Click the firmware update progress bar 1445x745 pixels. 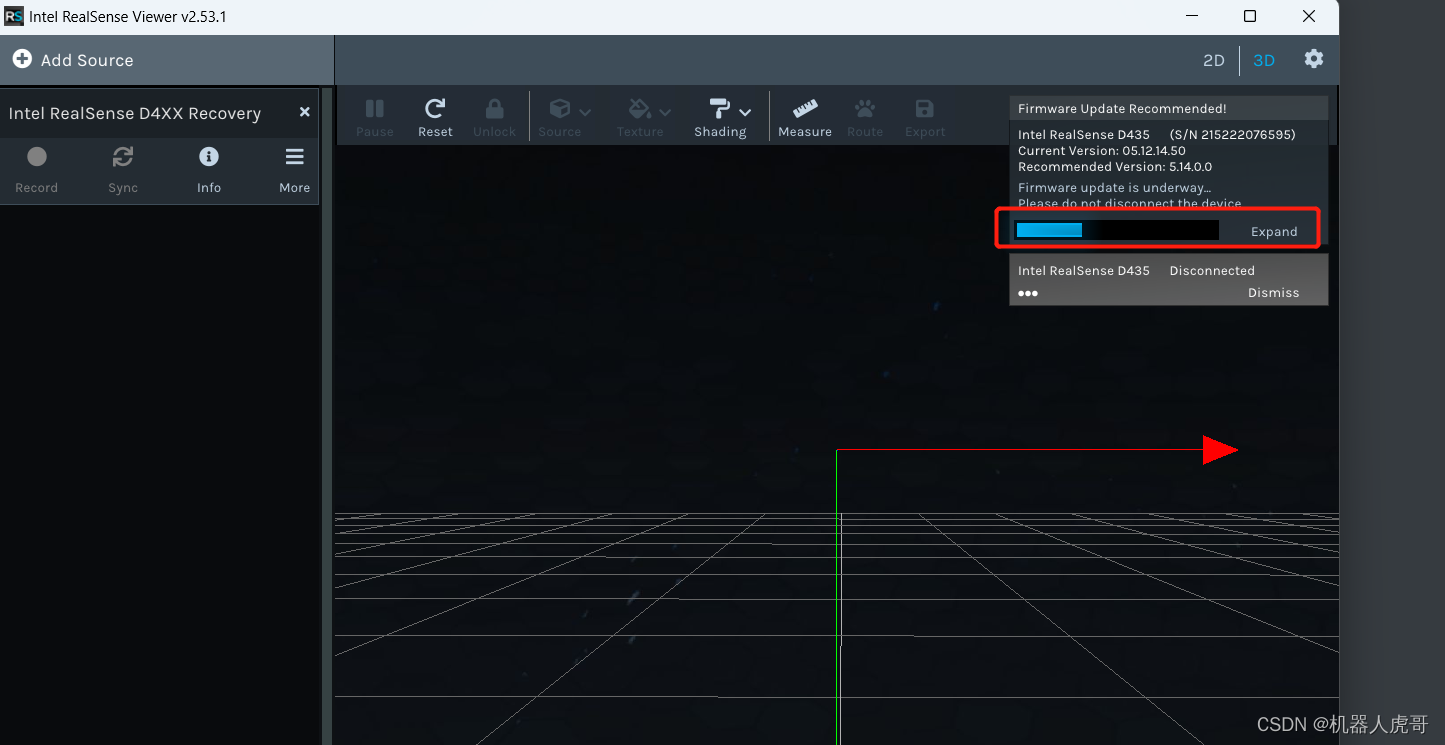pyautogui.click(x=1117, y=230)
